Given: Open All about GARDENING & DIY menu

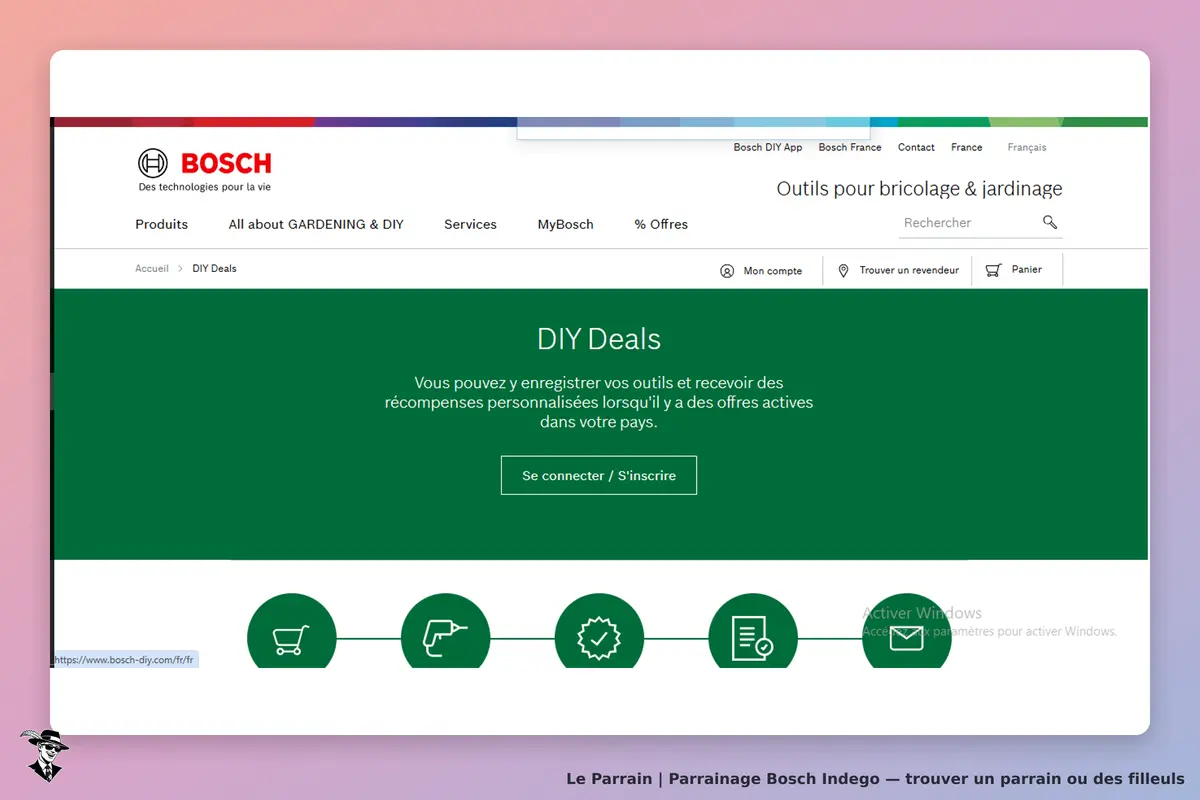Looking at the screenshot, I should pyautogui.click(x=316, y=224).
